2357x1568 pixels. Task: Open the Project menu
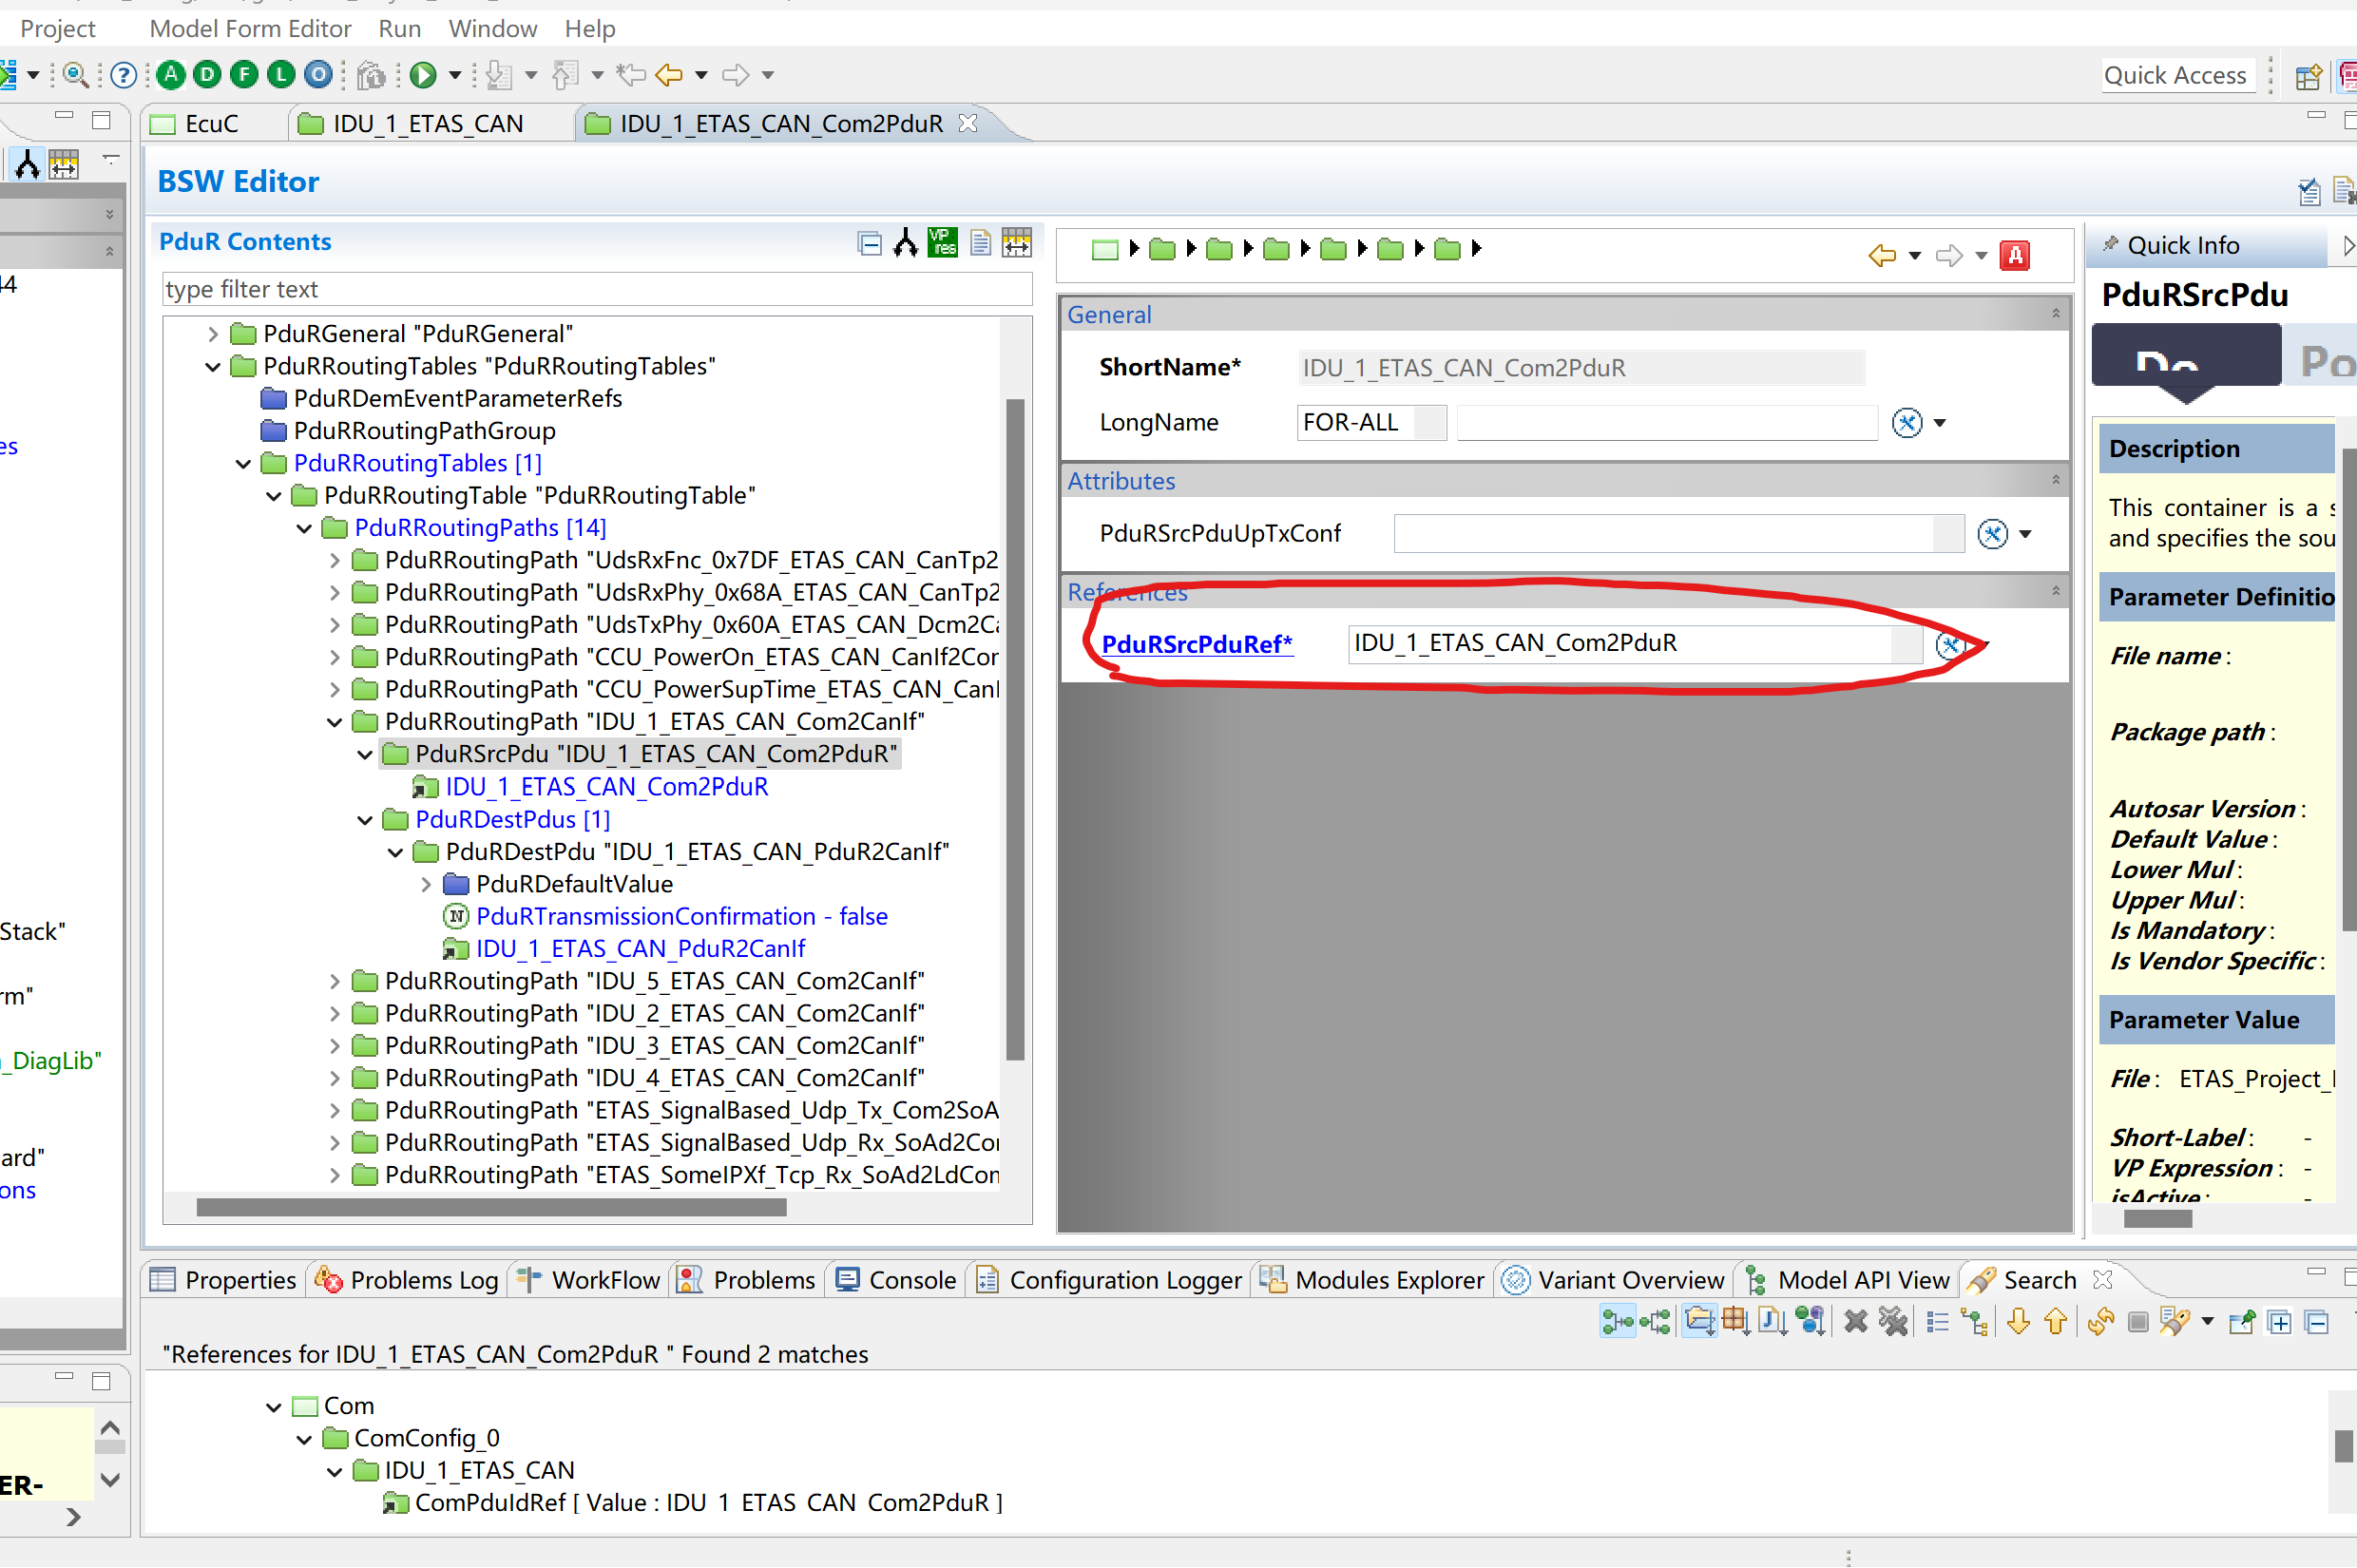click(57, 28)
